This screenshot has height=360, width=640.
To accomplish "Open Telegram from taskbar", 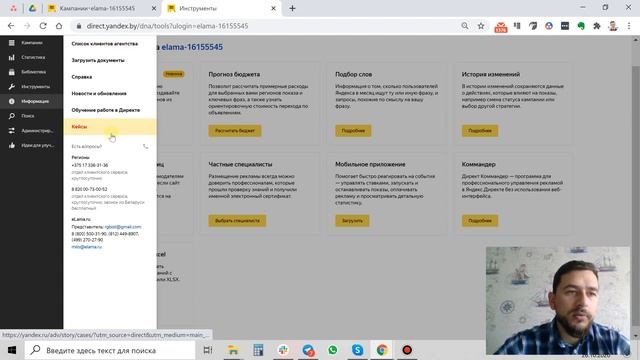I will (x=308, y=350).
